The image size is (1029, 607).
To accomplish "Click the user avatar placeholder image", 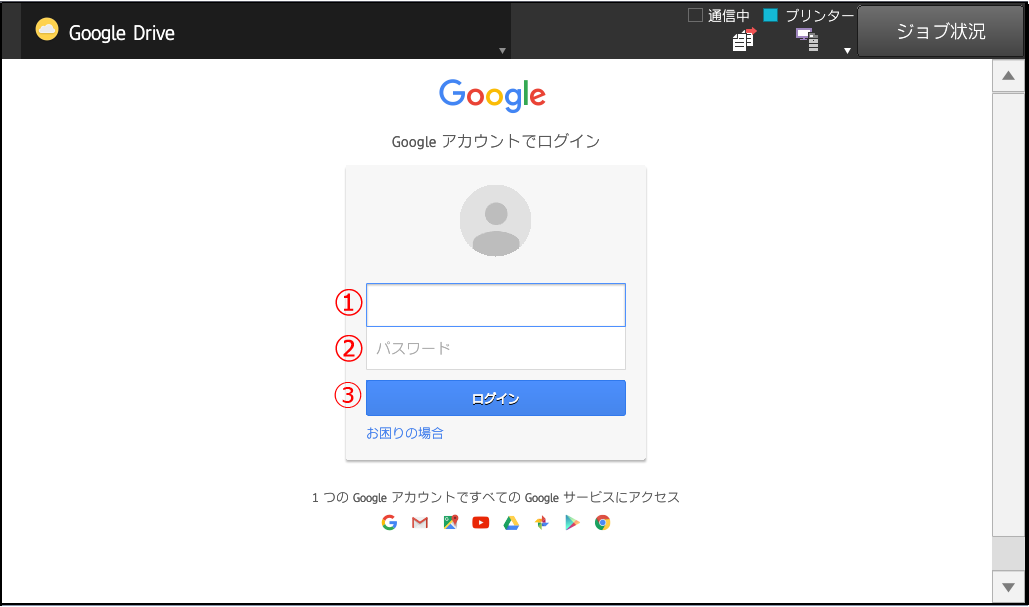I will pyautogui.click(x=495, y=220).
